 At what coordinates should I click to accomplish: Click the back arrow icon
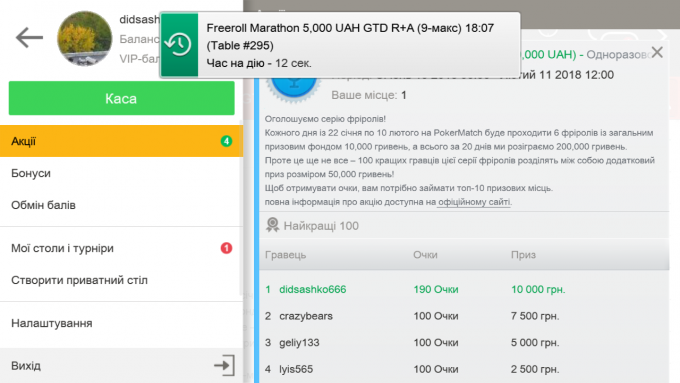click(29, 38)
